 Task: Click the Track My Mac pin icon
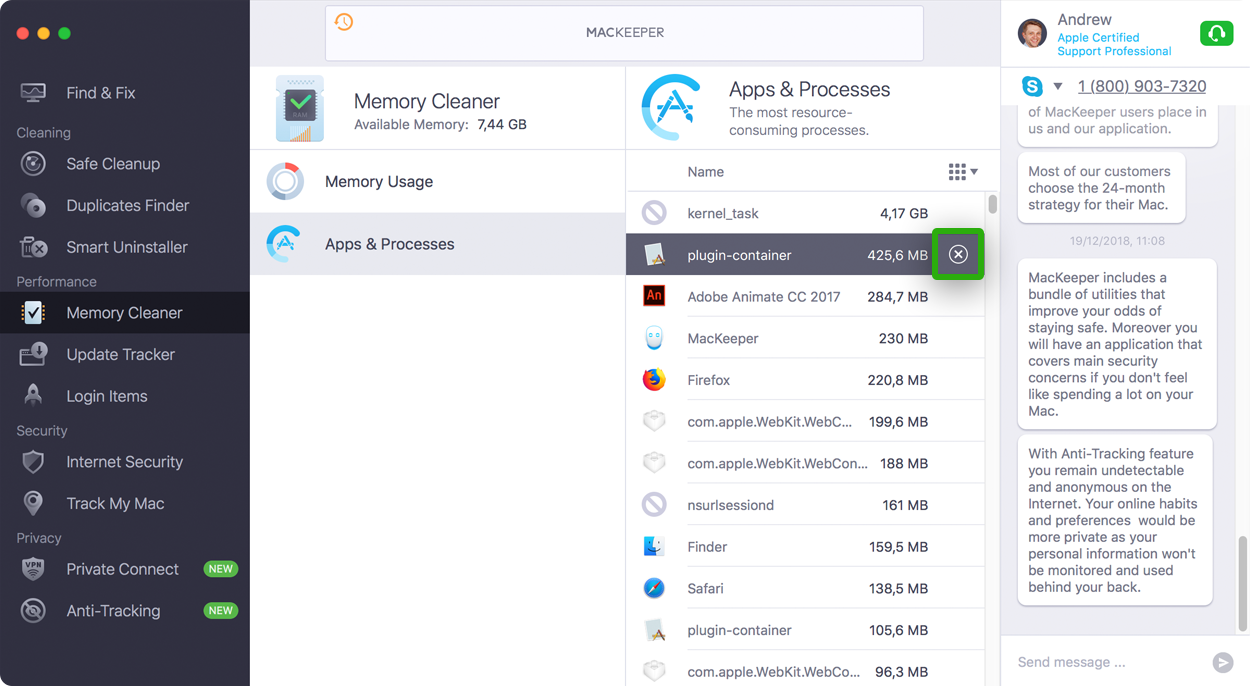pyautogui.click(x=33, y=503)
